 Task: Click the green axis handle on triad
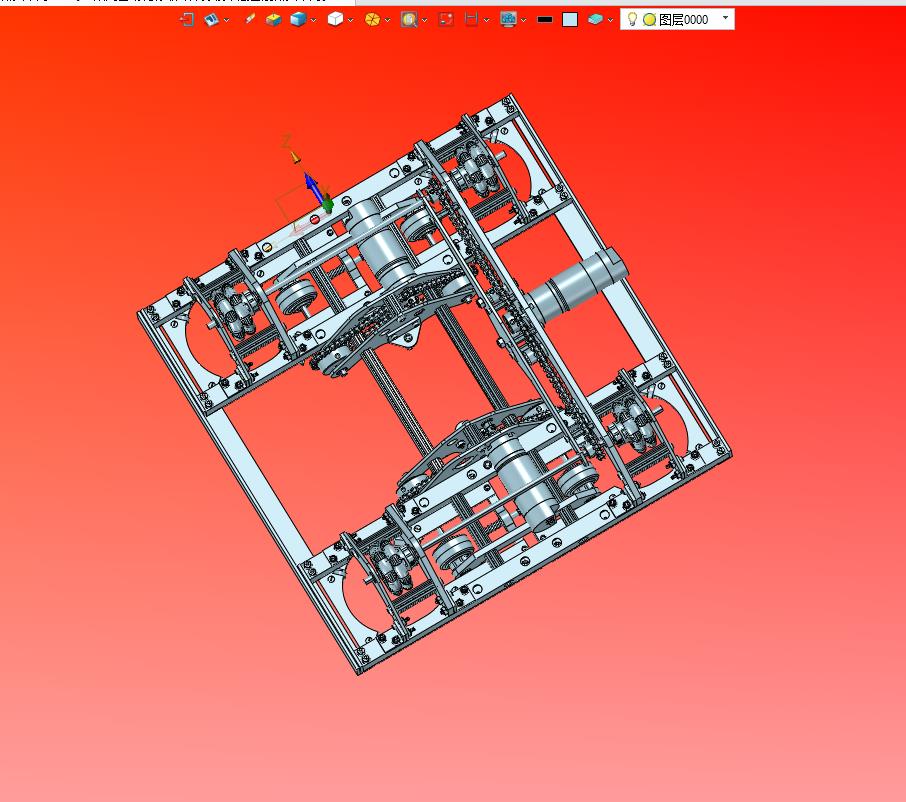(x=328, y=205)
